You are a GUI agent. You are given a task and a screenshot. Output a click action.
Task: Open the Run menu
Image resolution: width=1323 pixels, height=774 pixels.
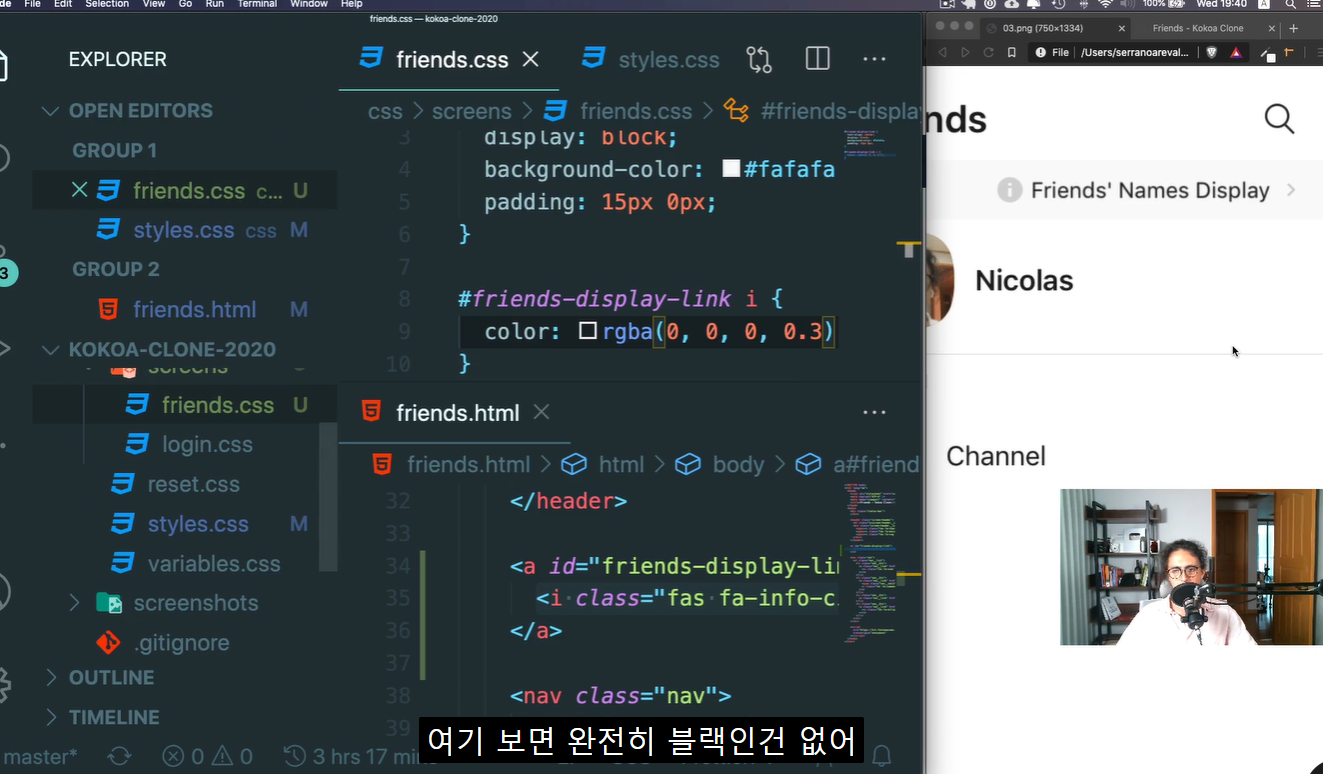point(214,4)
